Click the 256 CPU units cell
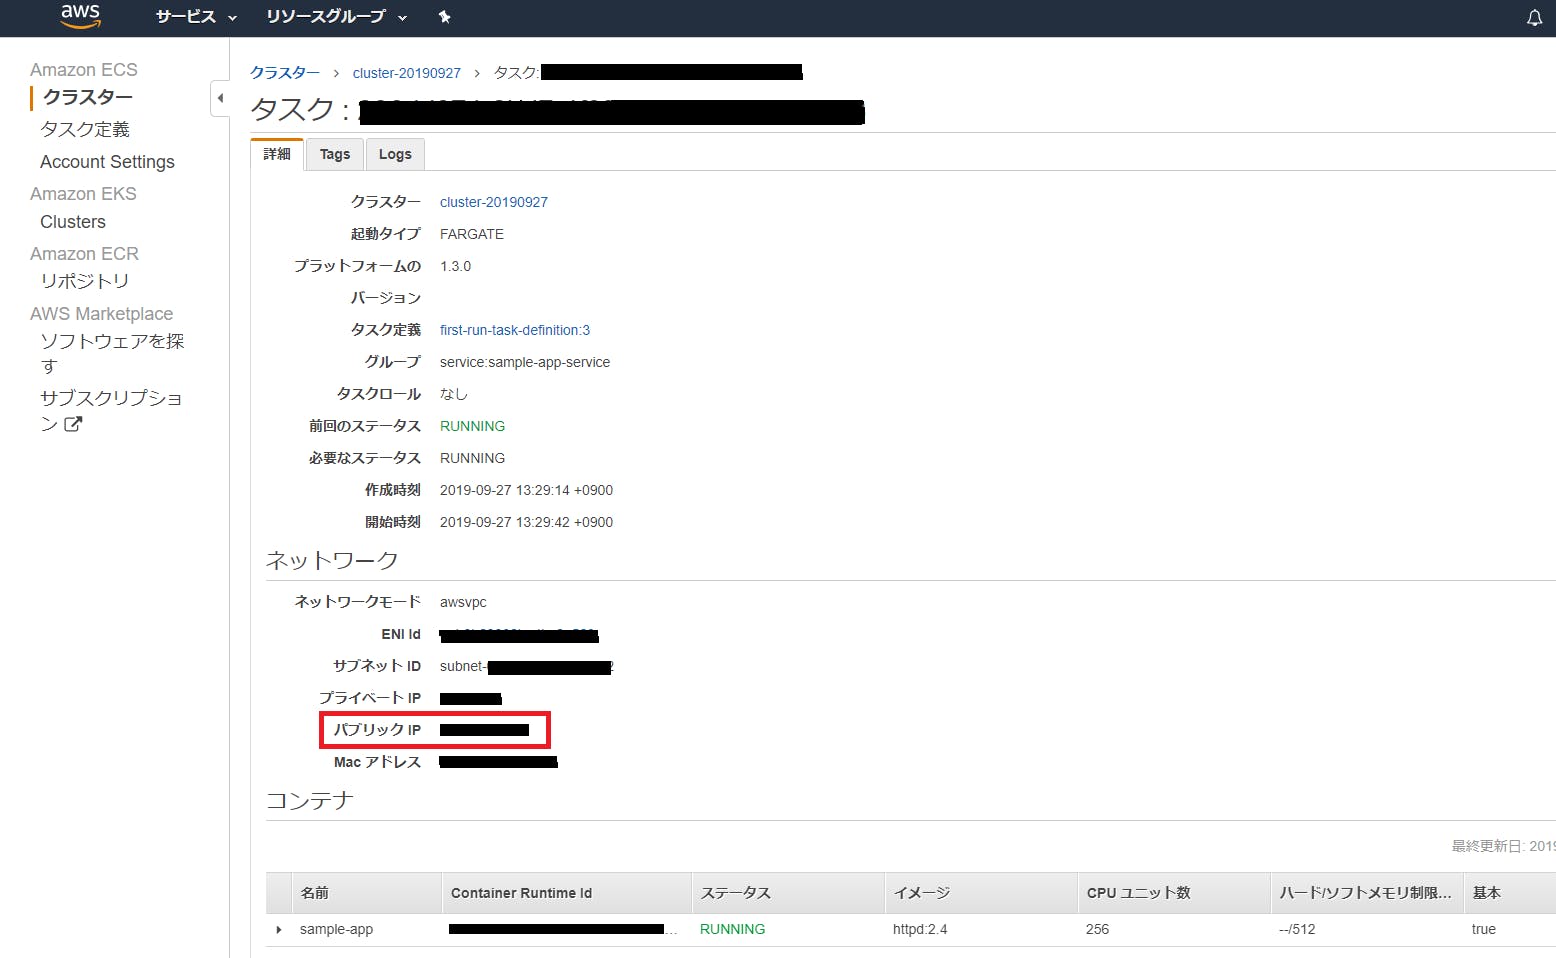Viewport: 1556px width, 958px height. 1097,930
